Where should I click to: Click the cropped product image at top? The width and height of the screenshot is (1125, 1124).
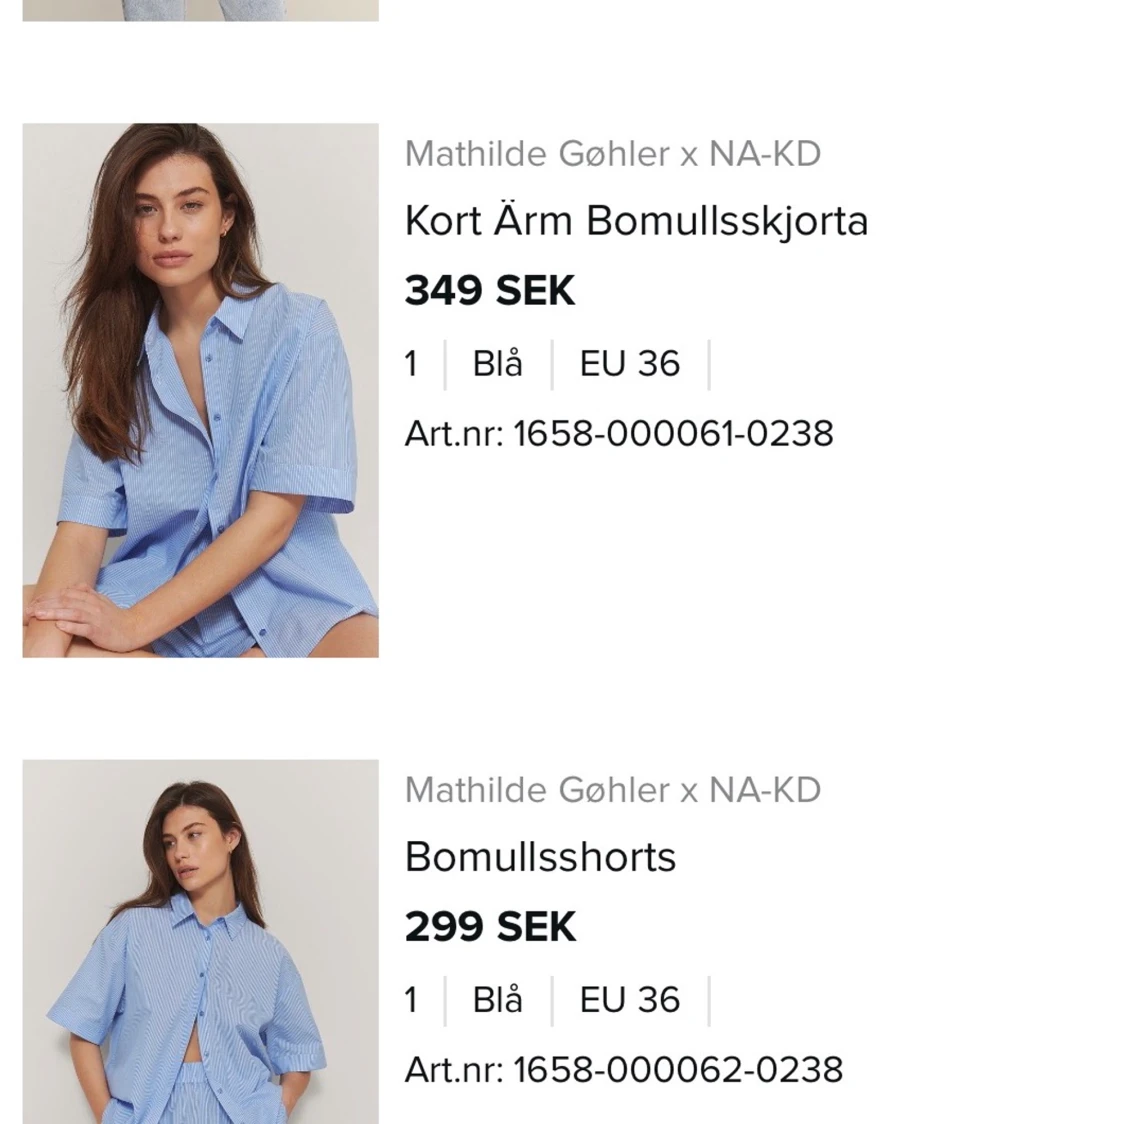click(200, 10)
